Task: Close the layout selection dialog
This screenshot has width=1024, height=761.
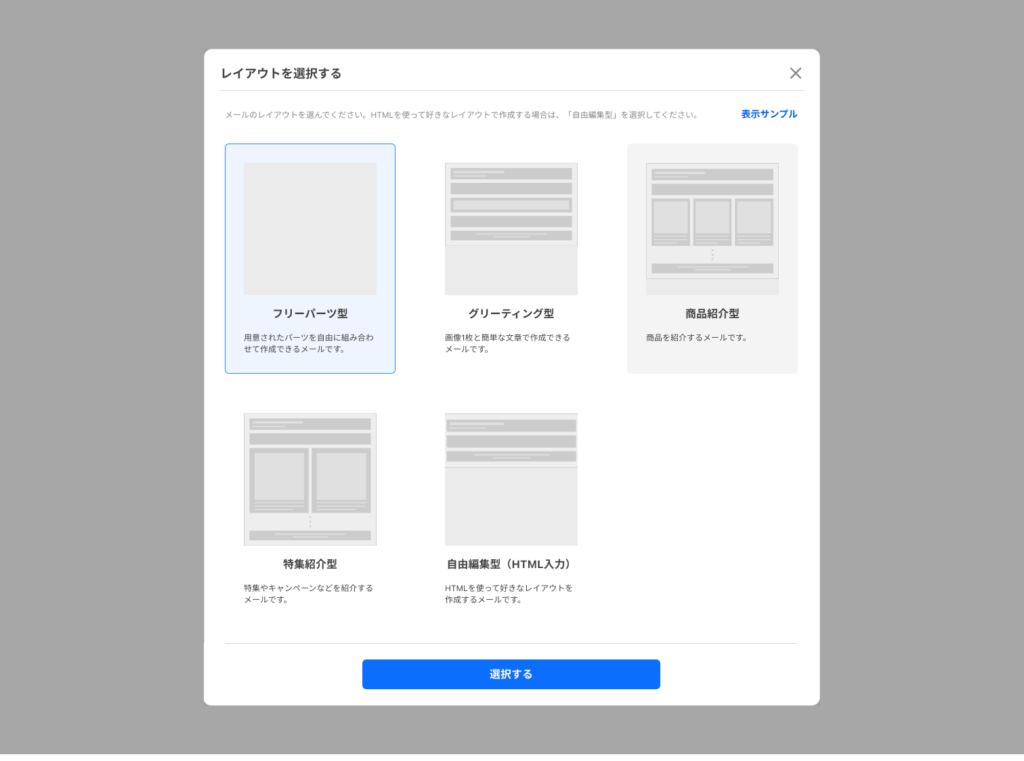Action: [x=795, y=73]
